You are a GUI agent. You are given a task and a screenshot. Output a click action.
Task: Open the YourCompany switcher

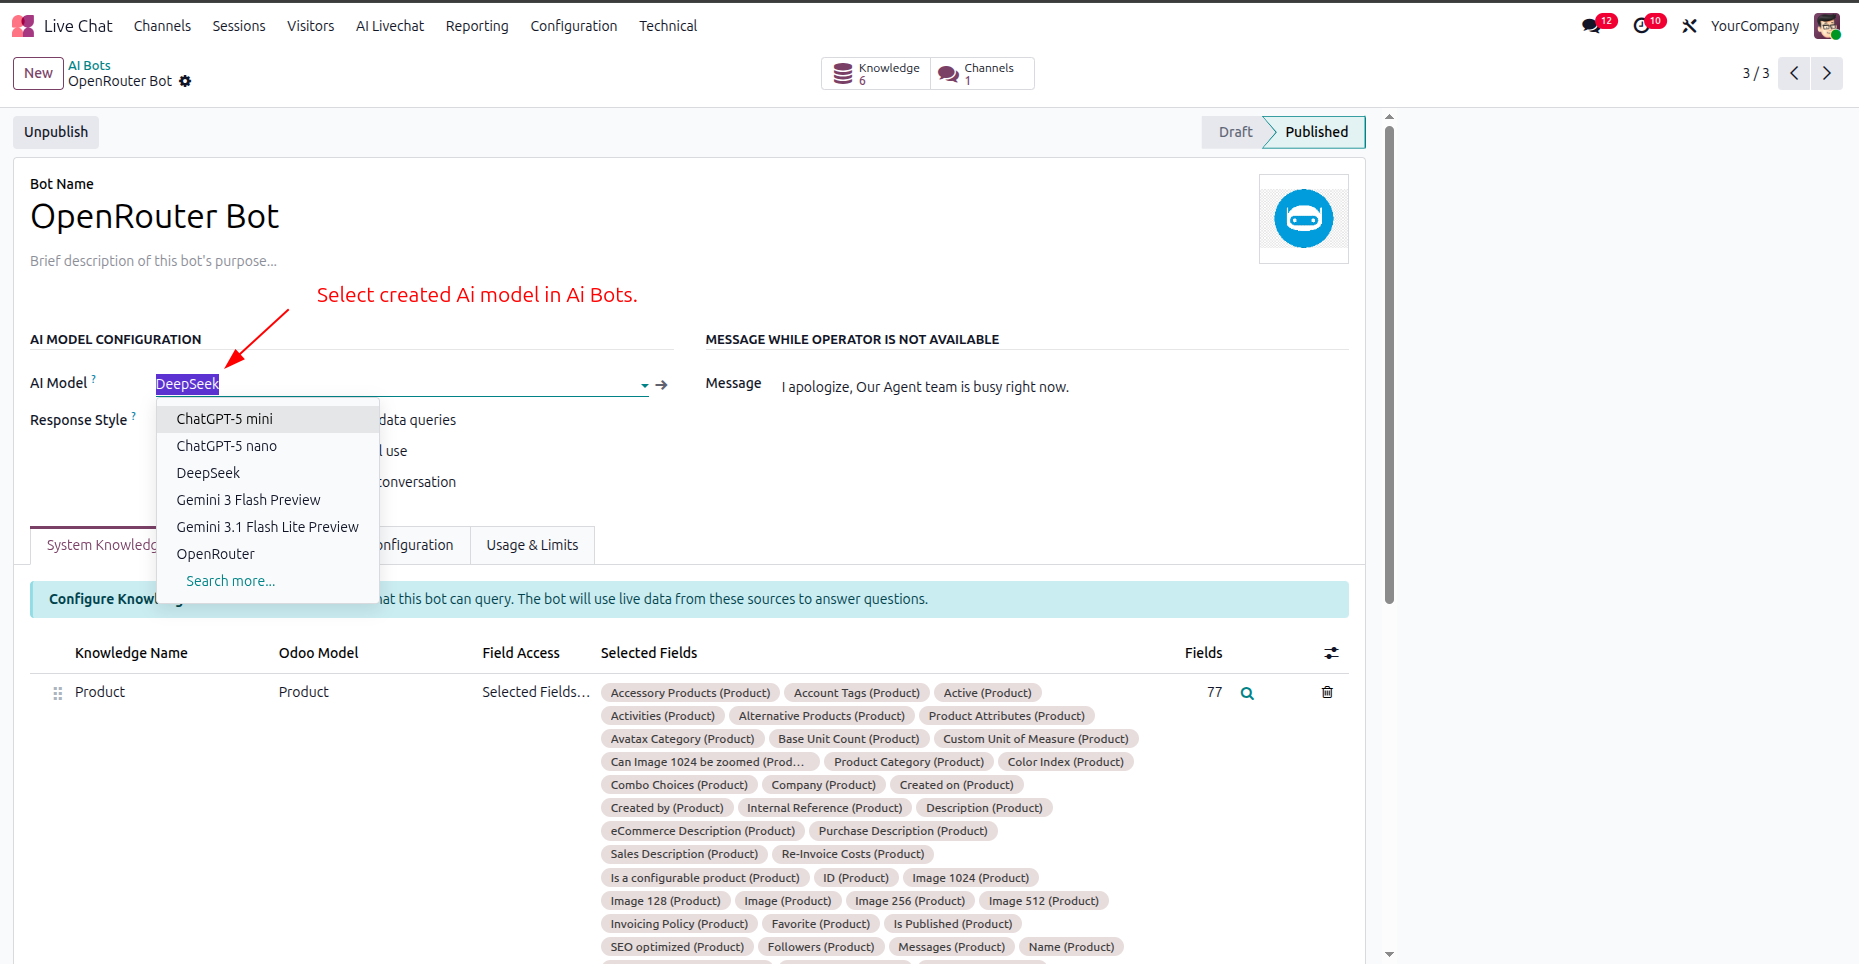(1755, 26)
